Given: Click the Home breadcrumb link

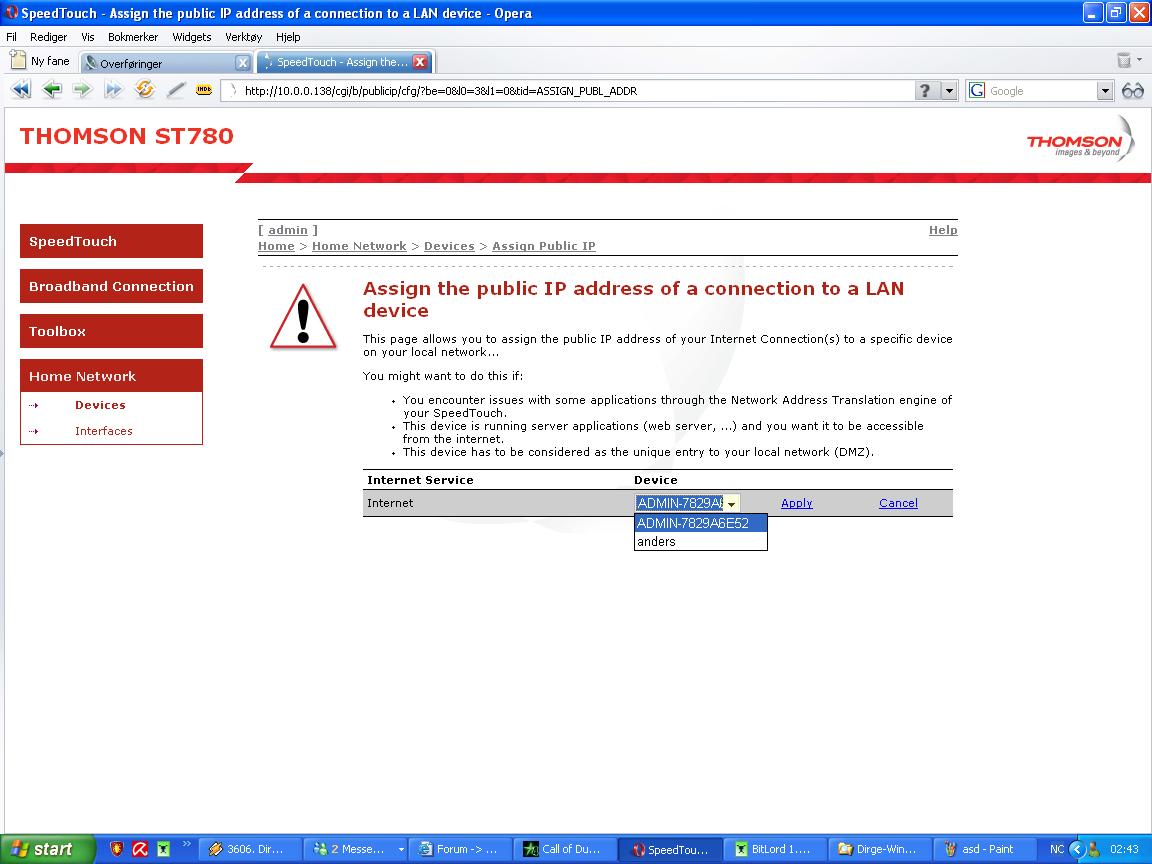Looking at the screenshot, I should coord(276,246).
